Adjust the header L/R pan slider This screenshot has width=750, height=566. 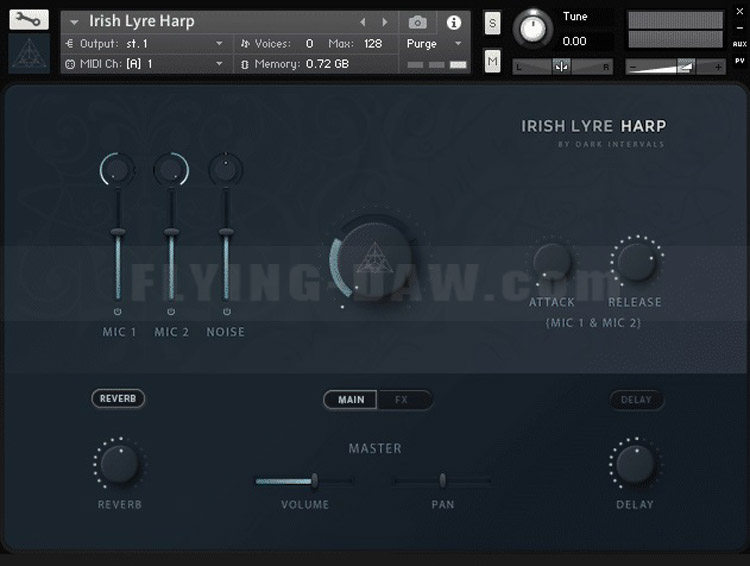click(562, 67)
